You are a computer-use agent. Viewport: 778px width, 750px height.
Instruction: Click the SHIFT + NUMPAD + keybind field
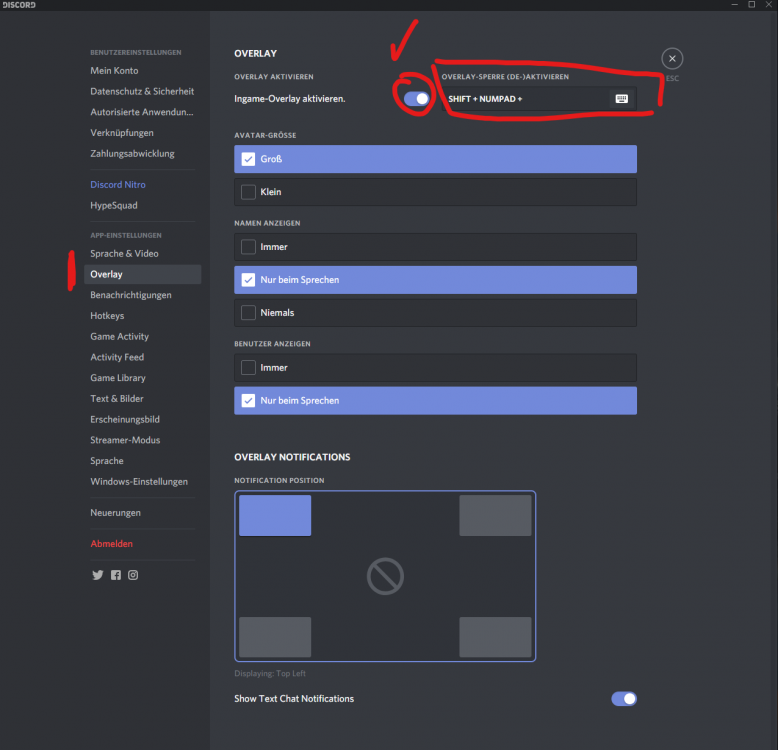pyautogui.click(x=539, y=99)
